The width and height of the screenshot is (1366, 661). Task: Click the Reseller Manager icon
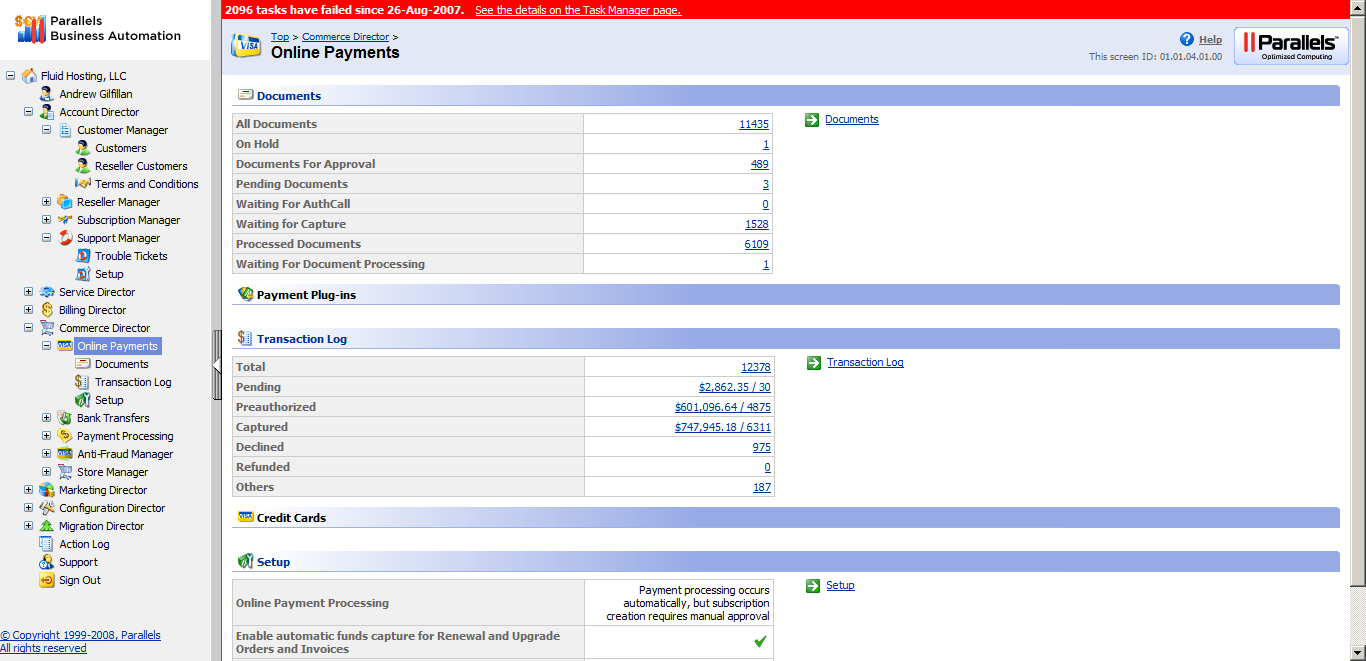click(x=65, y=202)
